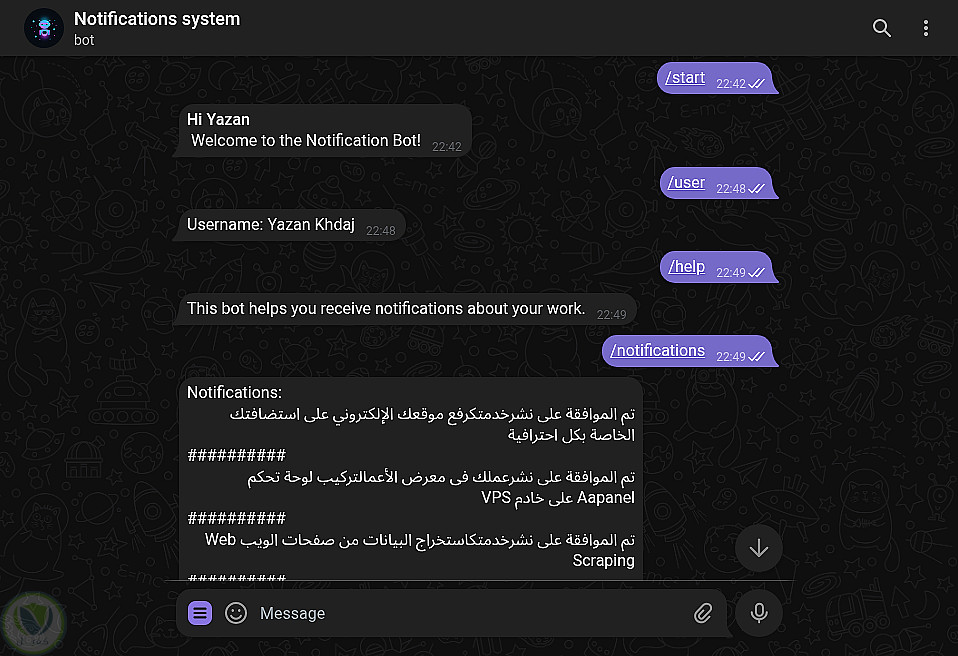The height and width of the screenshot is (656, 958).
Task: Click the /notifications command link
Action: 657,351
